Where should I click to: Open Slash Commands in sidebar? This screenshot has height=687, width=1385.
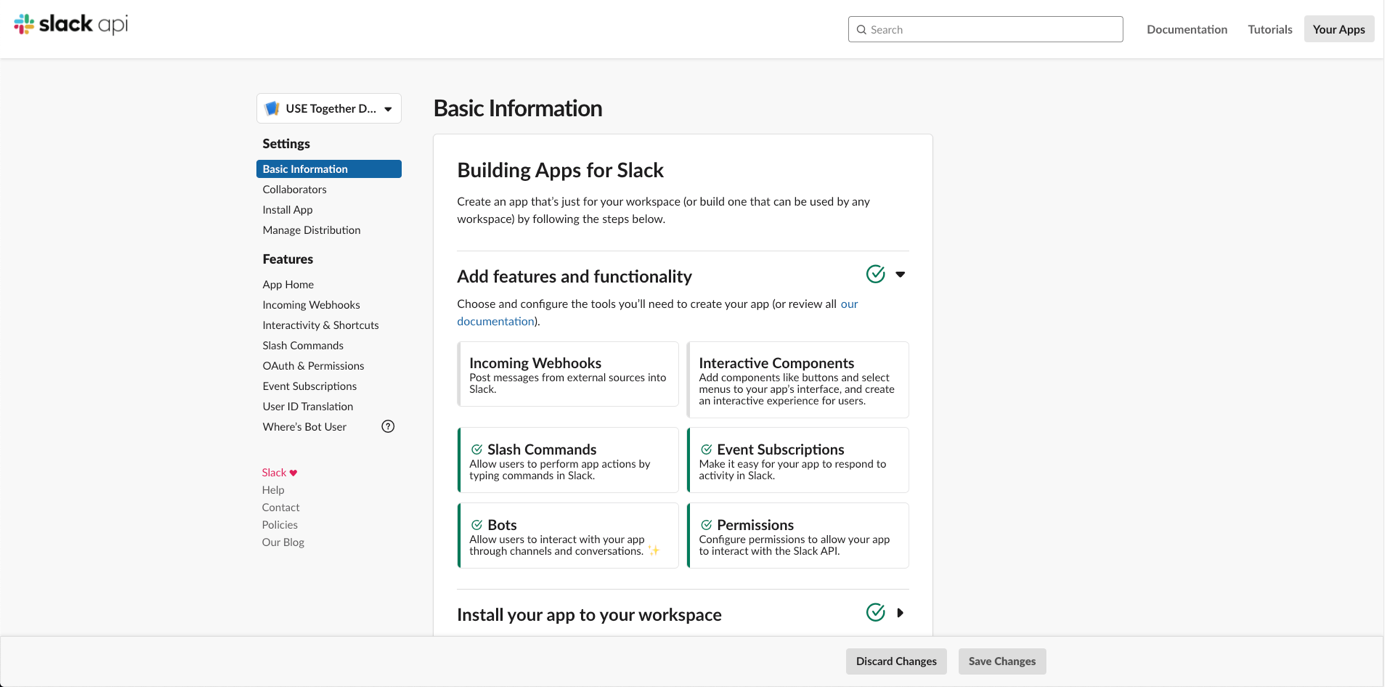click(303, 346)
